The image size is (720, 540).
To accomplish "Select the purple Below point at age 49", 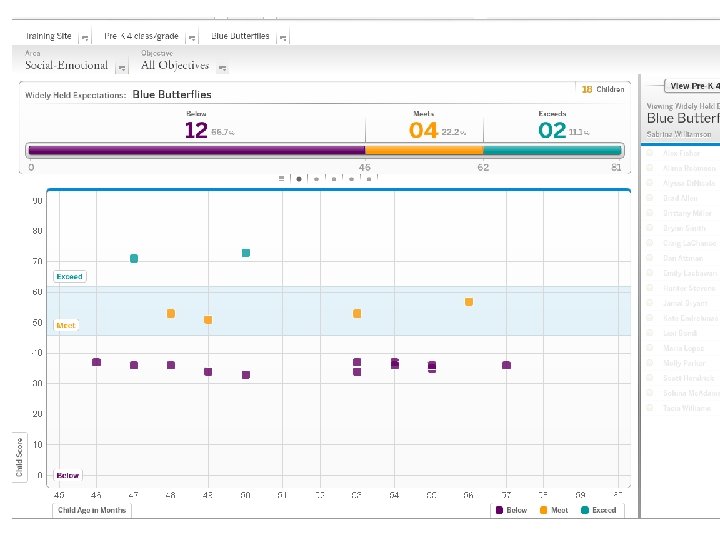I will point(208,371).
